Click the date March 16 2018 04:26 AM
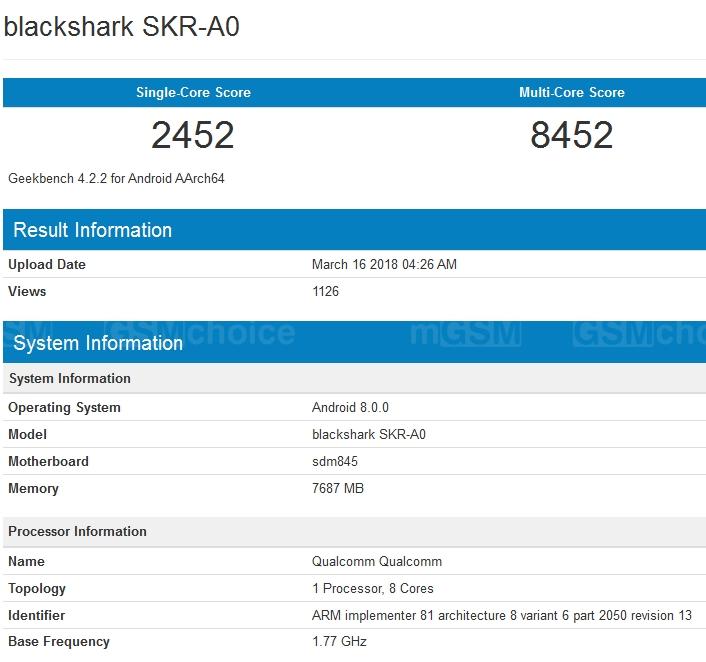Screen dimensions: 706x662 384,264
